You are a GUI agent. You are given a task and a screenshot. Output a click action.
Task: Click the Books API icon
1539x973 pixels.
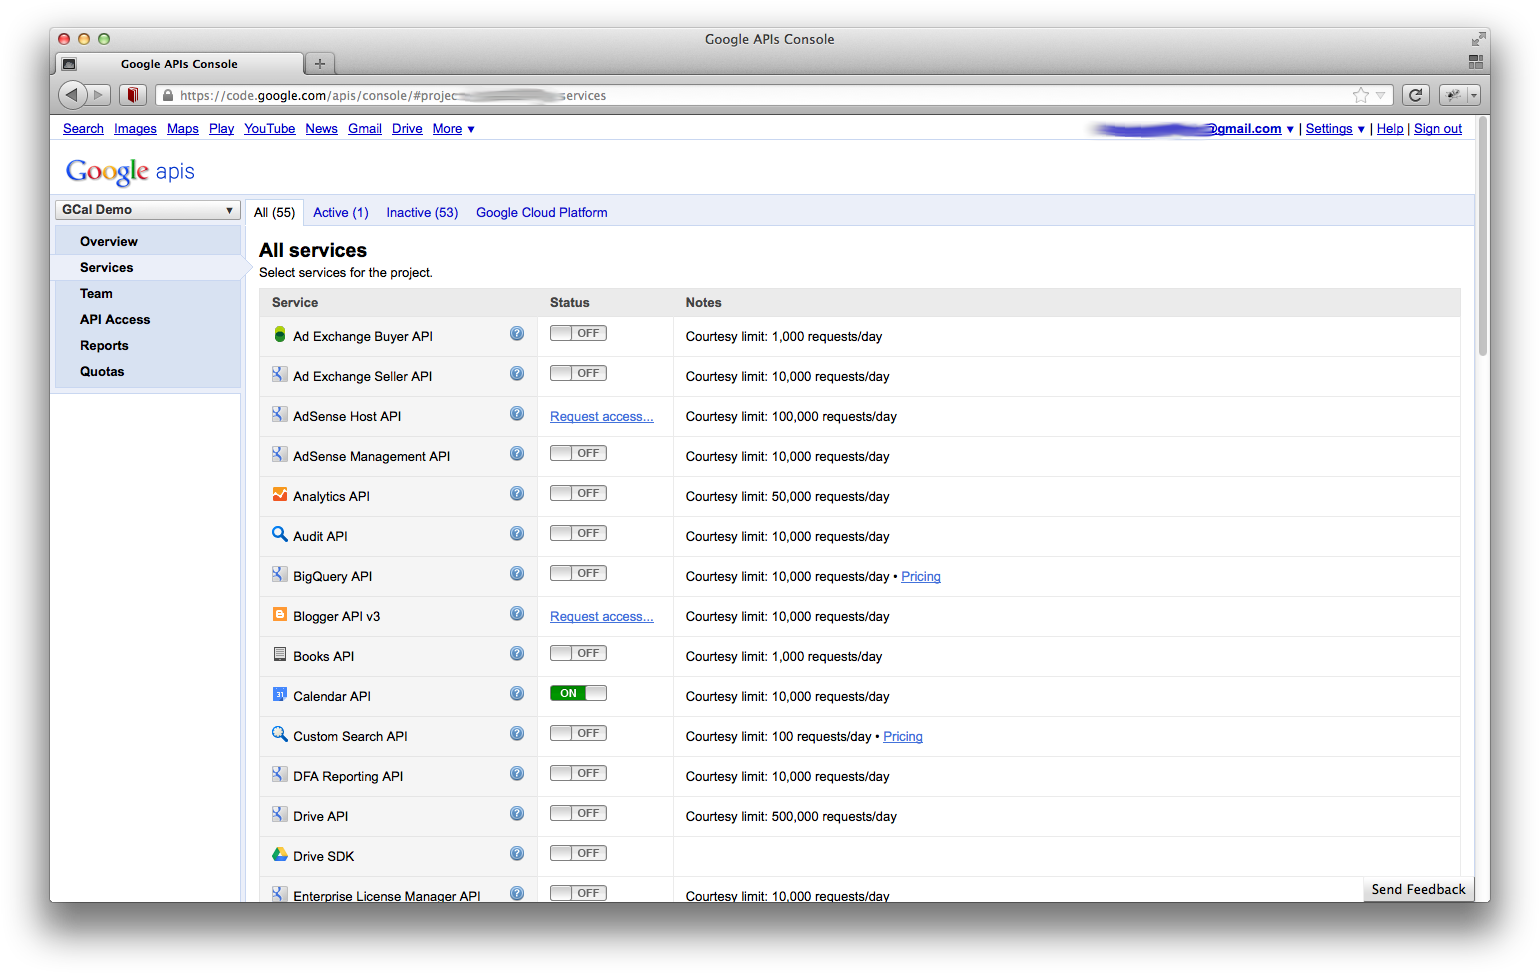[279, 653]
